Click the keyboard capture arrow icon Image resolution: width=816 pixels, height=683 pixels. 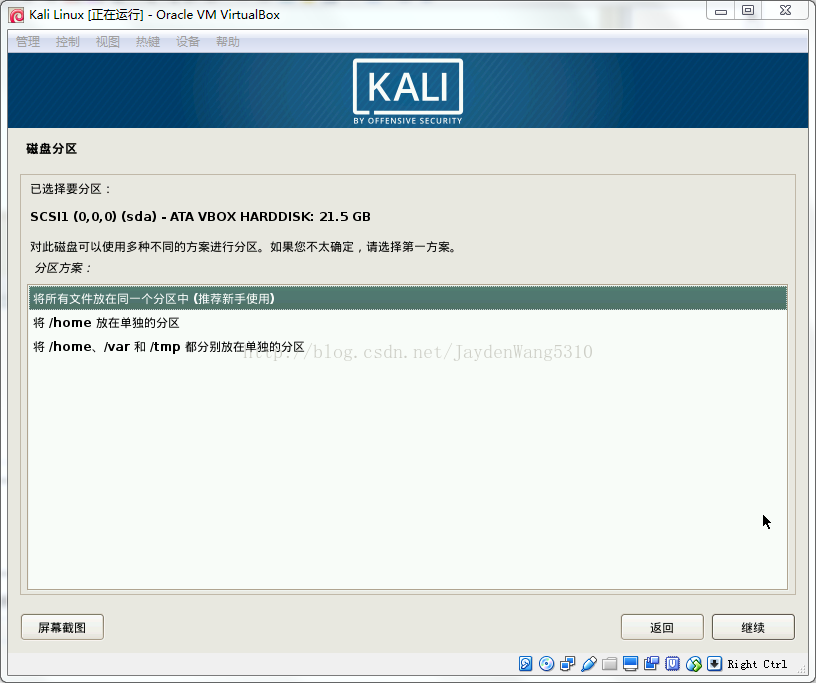[715, 664]
